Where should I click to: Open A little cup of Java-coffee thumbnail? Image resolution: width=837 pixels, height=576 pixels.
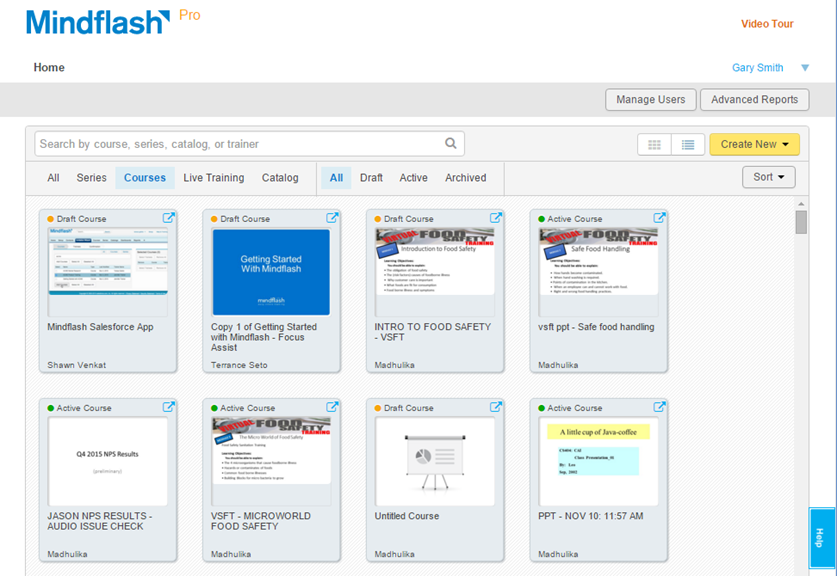coord(598,461)
